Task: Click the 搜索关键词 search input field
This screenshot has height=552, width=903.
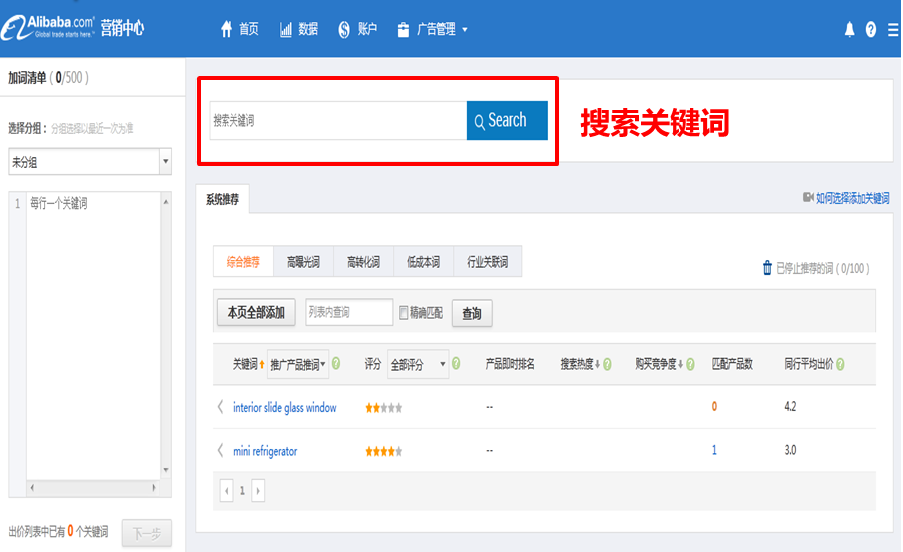Action: click(337, 121)
